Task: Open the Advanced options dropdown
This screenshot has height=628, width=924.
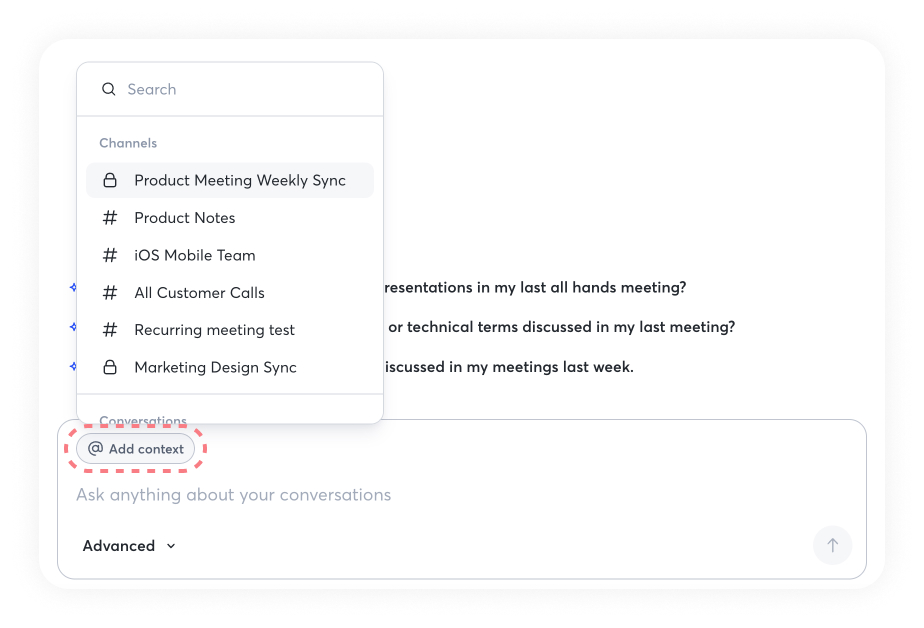Action: click(119, 546)
